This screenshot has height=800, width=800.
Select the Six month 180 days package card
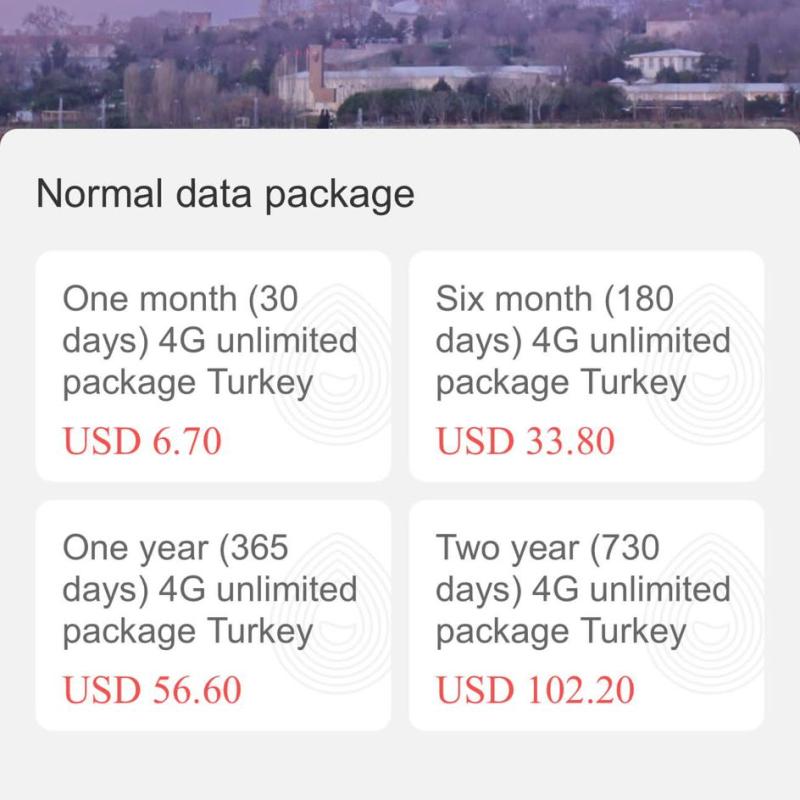tap(586, 365)
